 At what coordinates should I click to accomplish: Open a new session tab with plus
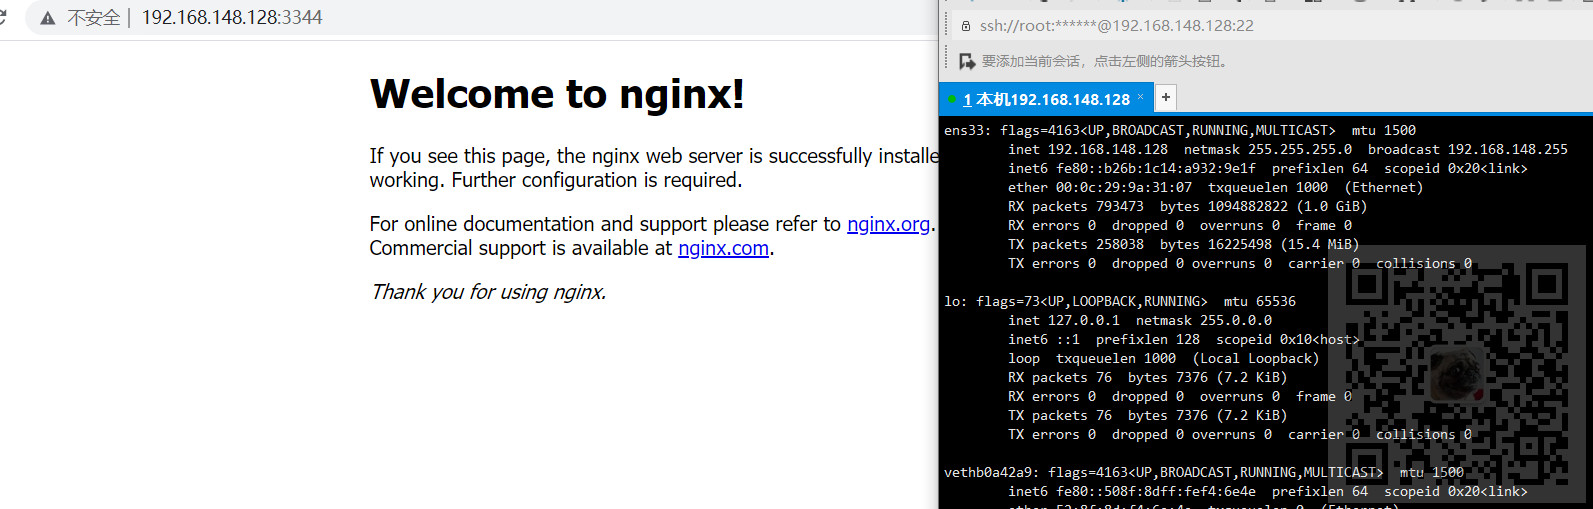pyautogui.click(x=1166, y=97)
